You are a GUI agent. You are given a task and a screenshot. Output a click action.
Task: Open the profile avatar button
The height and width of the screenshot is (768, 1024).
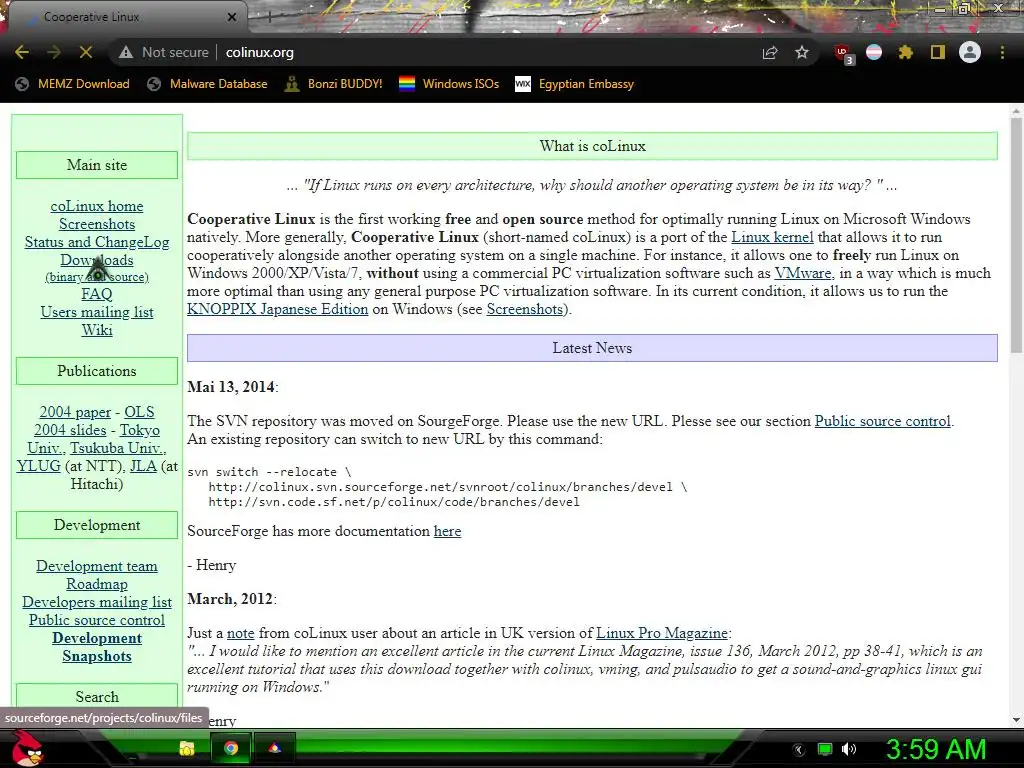pos(970,52)
